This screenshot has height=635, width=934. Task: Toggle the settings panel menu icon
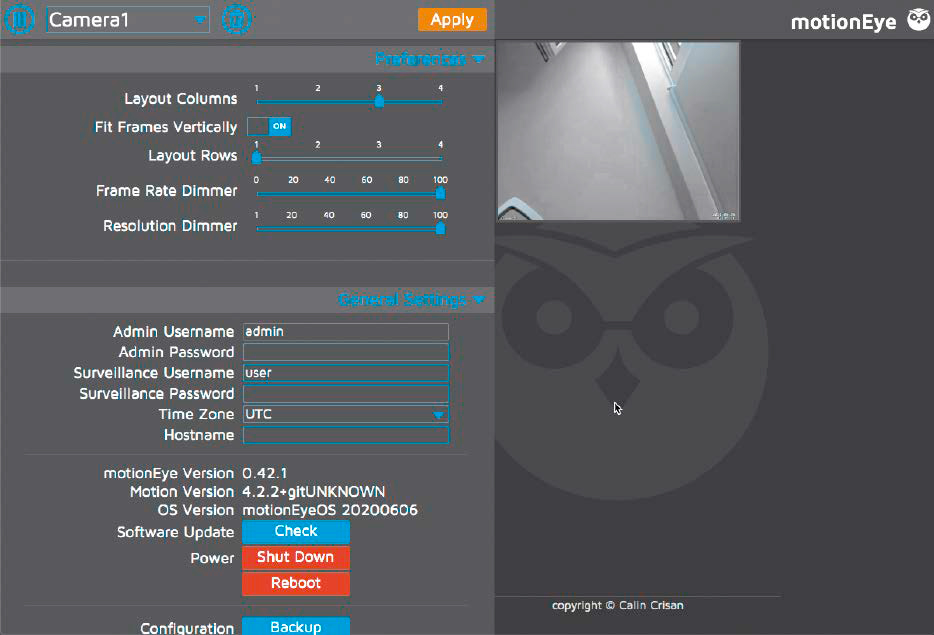pyautogui.click(x=20, y=19)
